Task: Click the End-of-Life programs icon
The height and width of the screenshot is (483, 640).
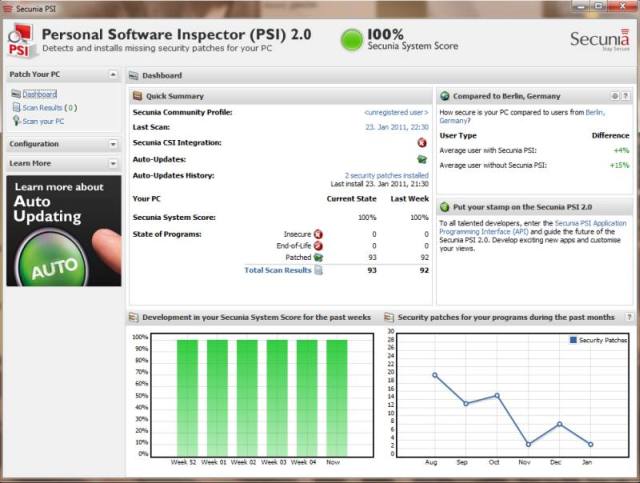Action: (x=318, y=246)
